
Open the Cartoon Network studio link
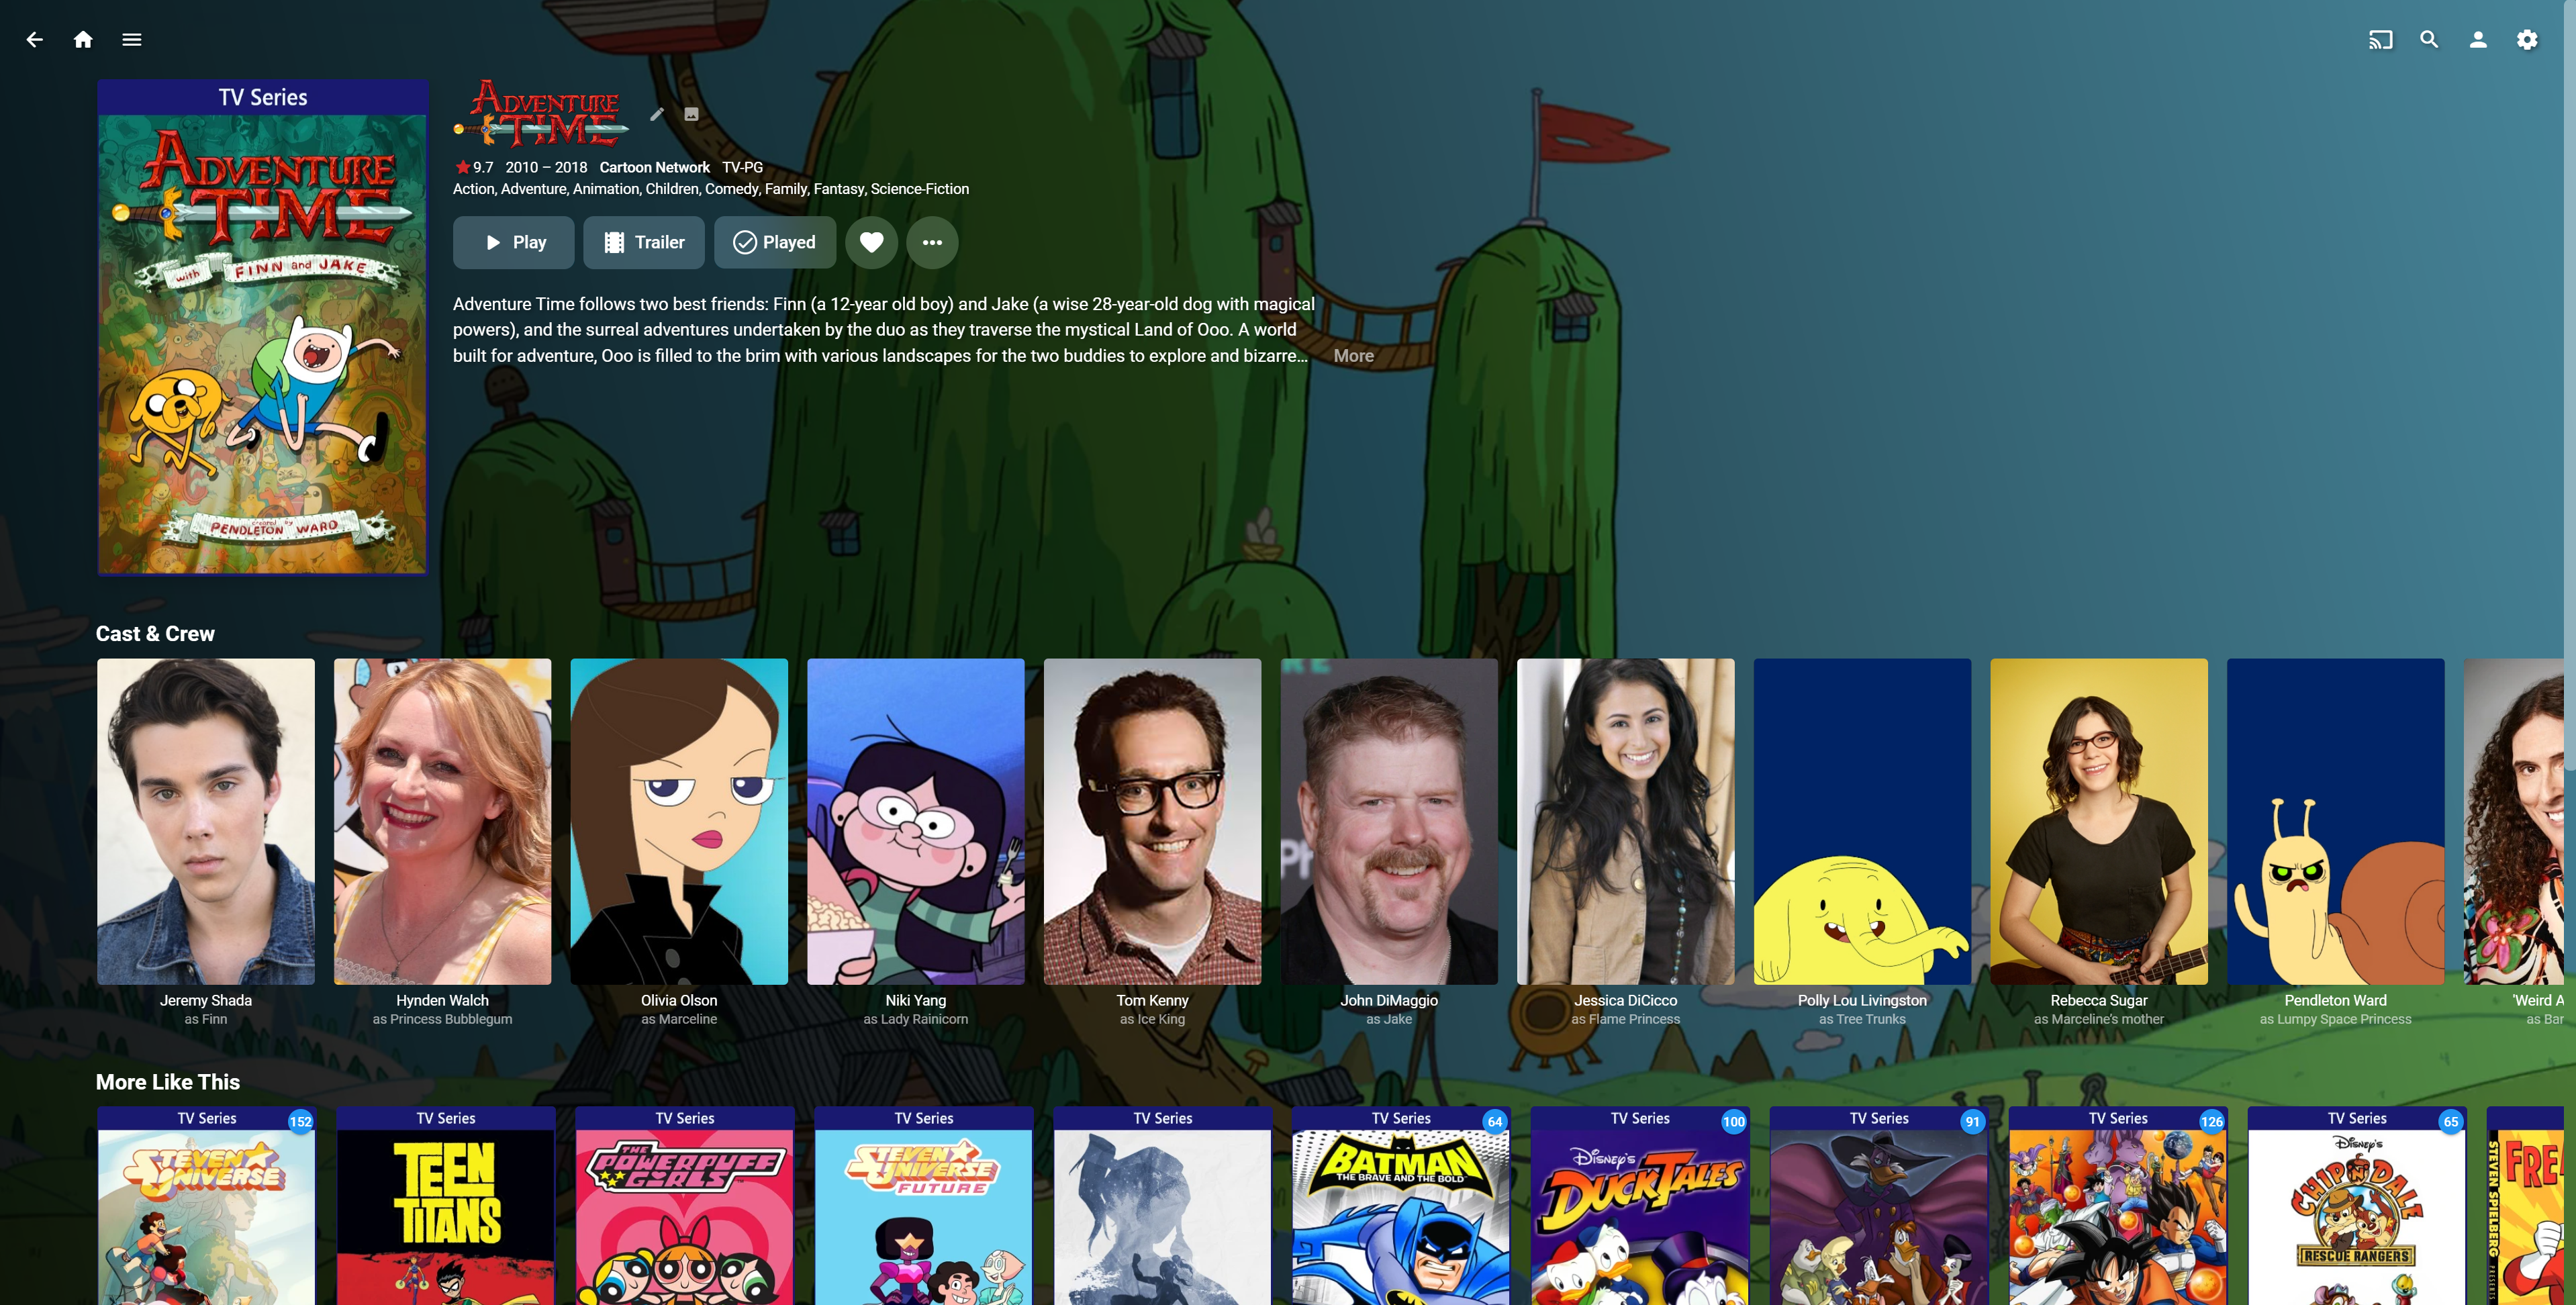pos(654,167)
